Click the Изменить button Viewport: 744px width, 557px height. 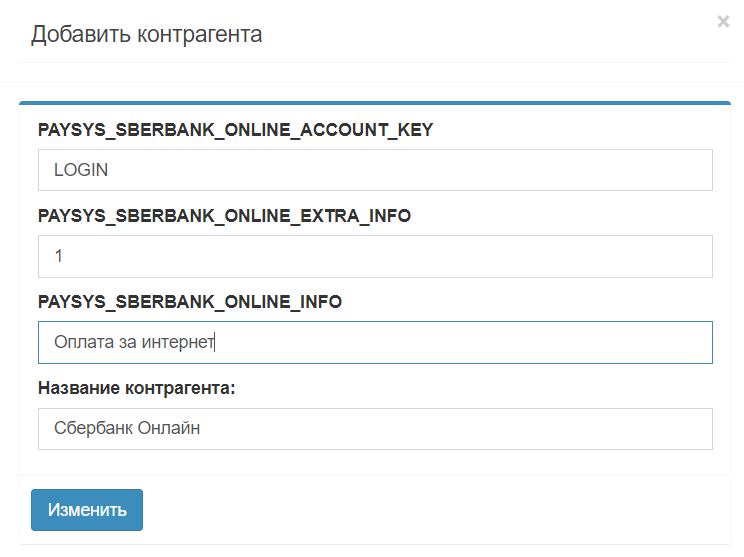87,510
